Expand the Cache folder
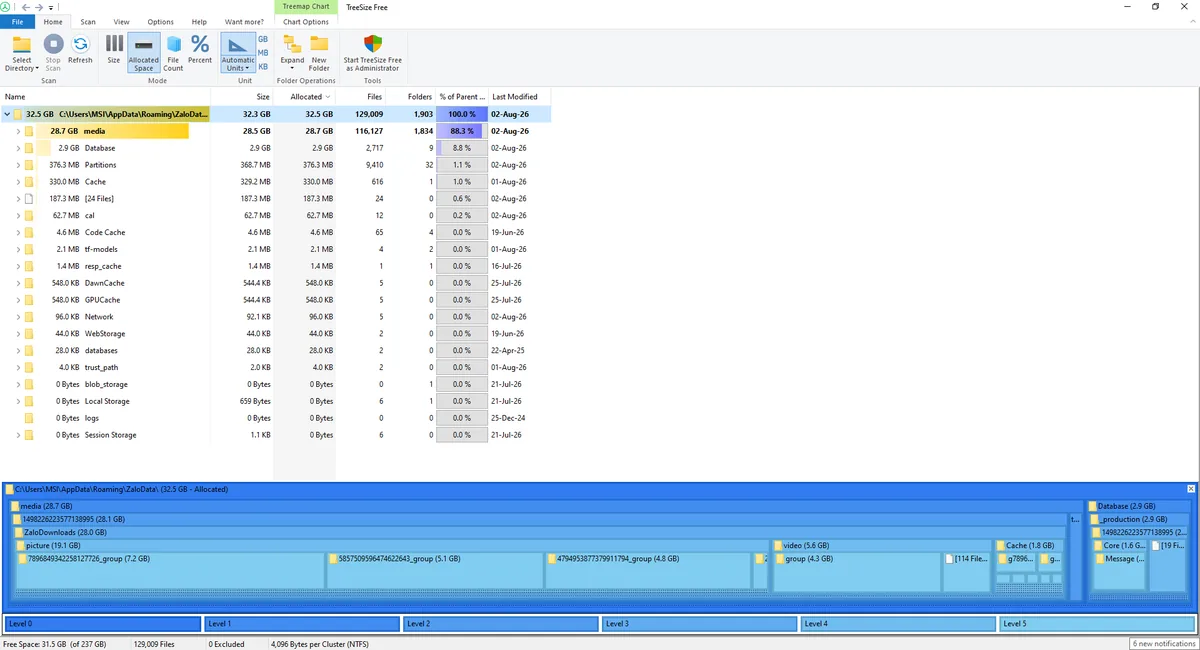This screenshot has height=650, width=1200. (18, 182)
